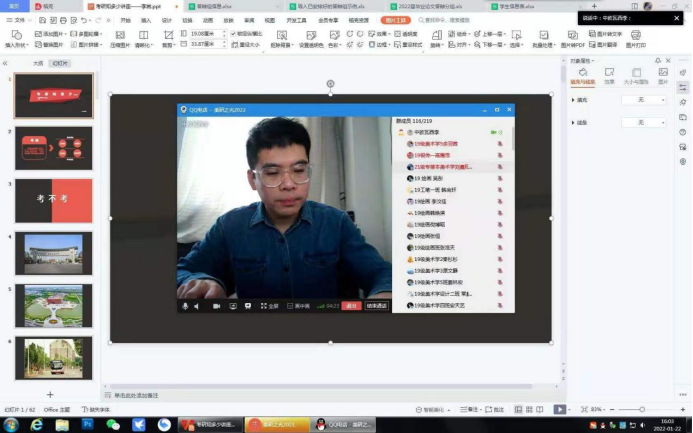Viewport: 693px width, 433px height.
Task: Open the Fill type dropdown in properties pane
Action: coord(644,100)
